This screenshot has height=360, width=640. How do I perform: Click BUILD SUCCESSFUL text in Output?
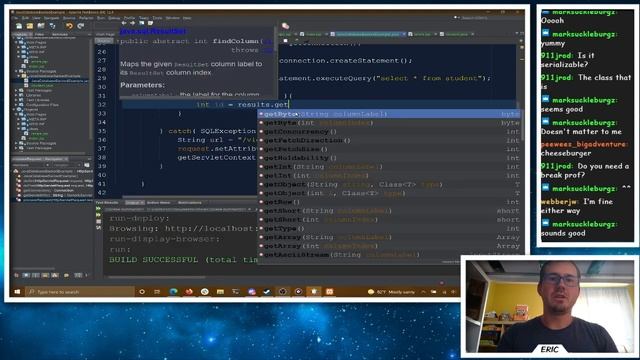153,260
